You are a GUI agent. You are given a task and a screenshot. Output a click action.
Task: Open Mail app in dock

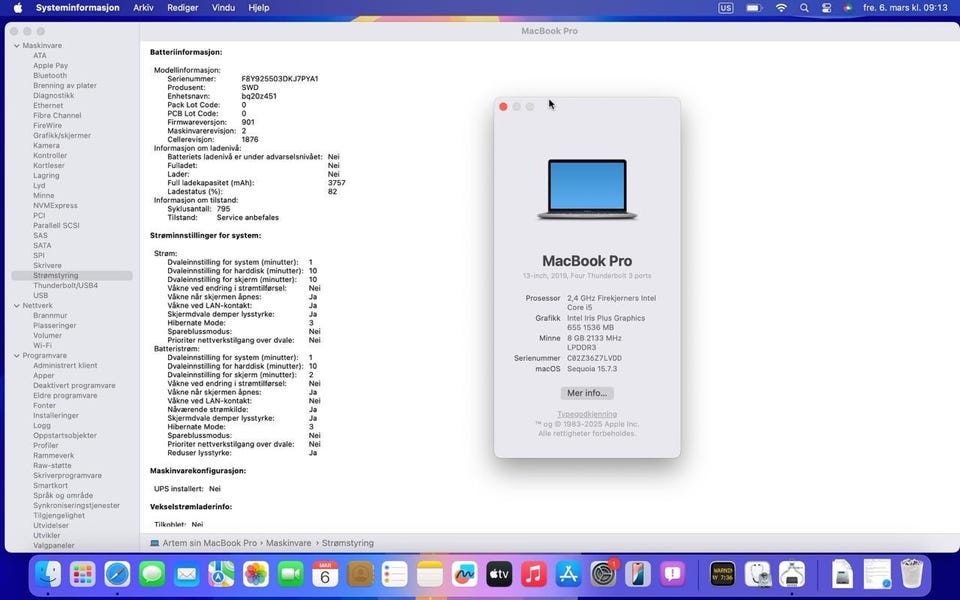[x=187, y=574]
